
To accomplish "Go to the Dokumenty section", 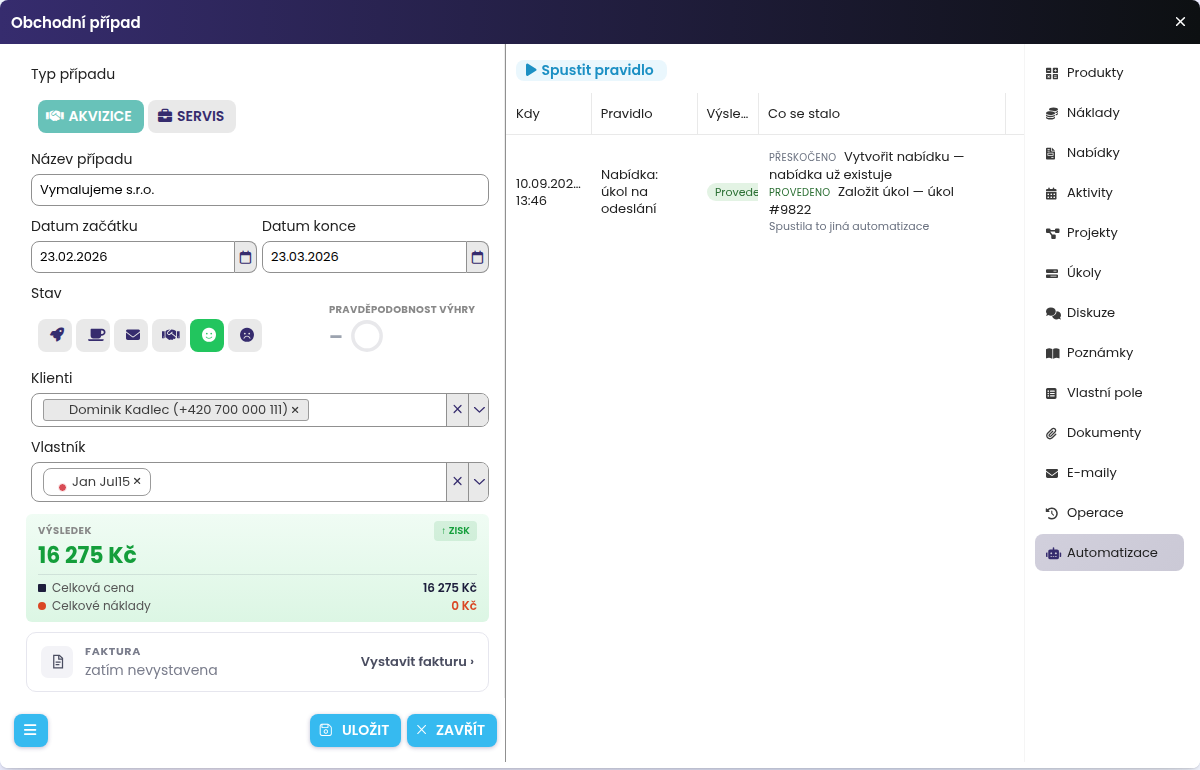I will (x=1109, y=433).
